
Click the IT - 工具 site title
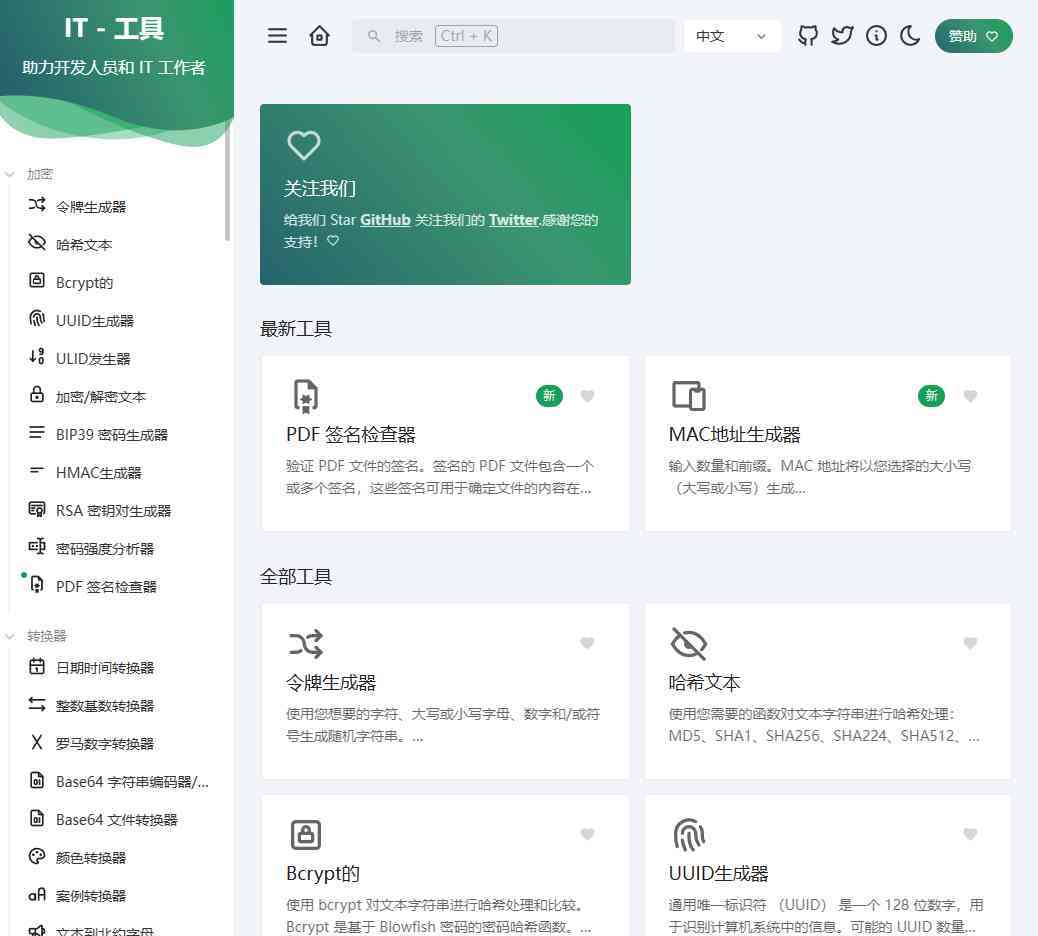click(114, 28)
